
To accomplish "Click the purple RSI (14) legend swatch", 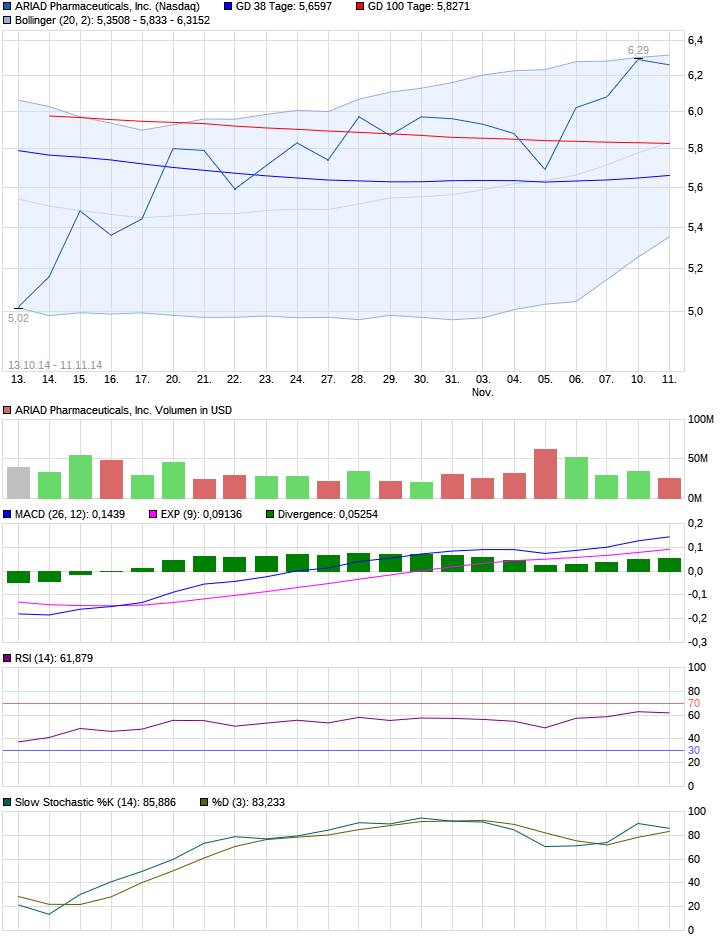I will tap(7, 658).
